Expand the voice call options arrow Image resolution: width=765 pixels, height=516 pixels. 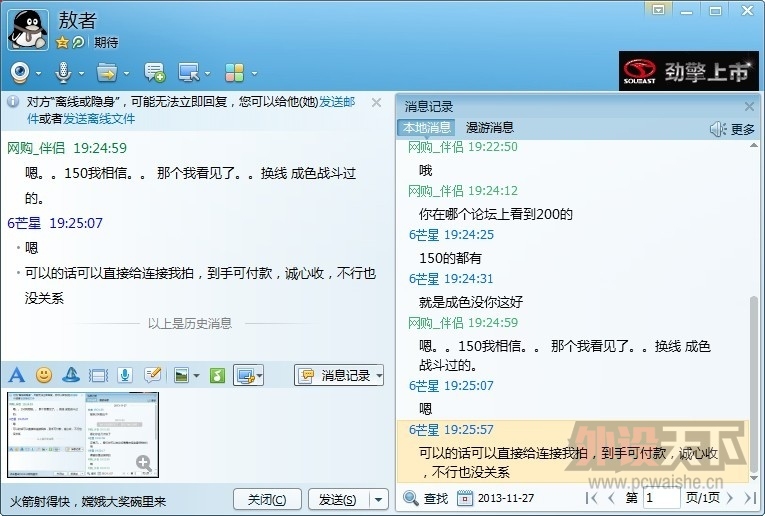[81, 74]
